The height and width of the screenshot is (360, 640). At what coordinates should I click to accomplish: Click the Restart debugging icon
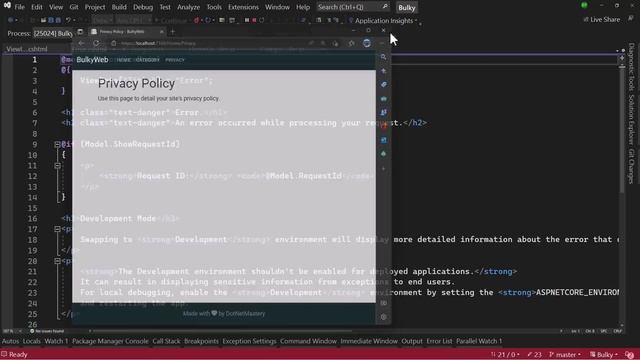click(262, 20)
